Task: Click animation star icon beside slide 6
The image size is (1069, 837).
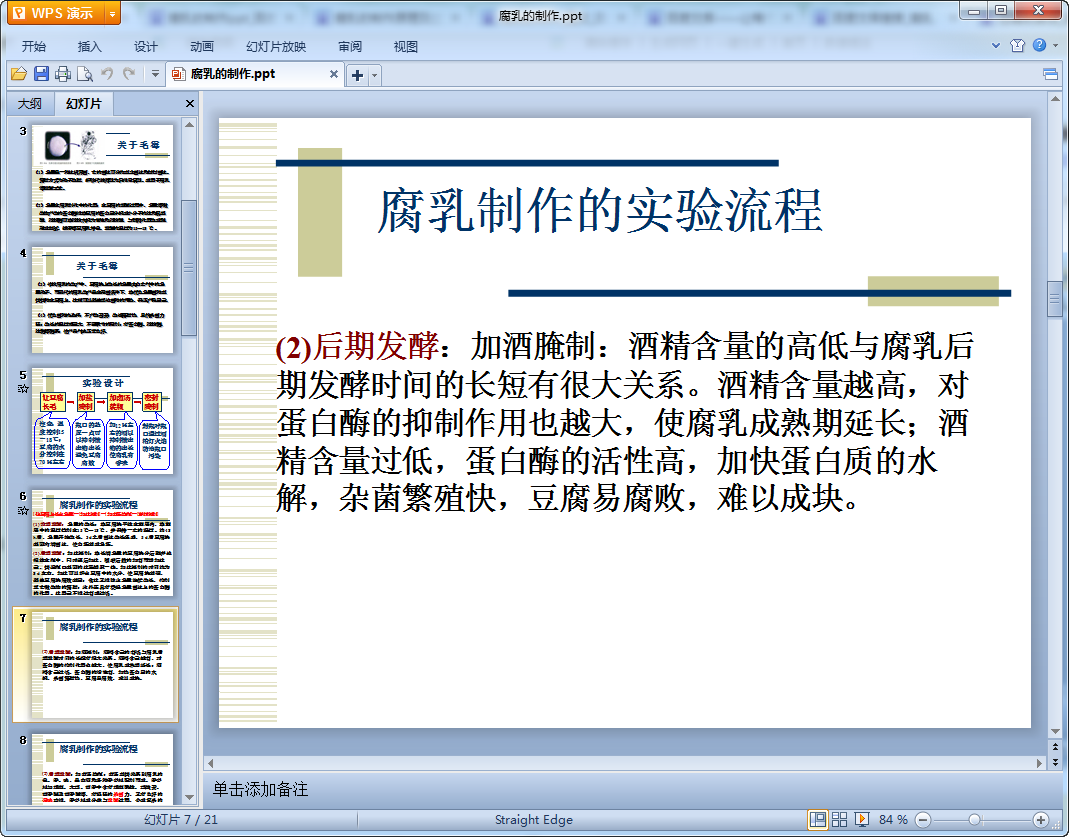Action: click(22, 510)
